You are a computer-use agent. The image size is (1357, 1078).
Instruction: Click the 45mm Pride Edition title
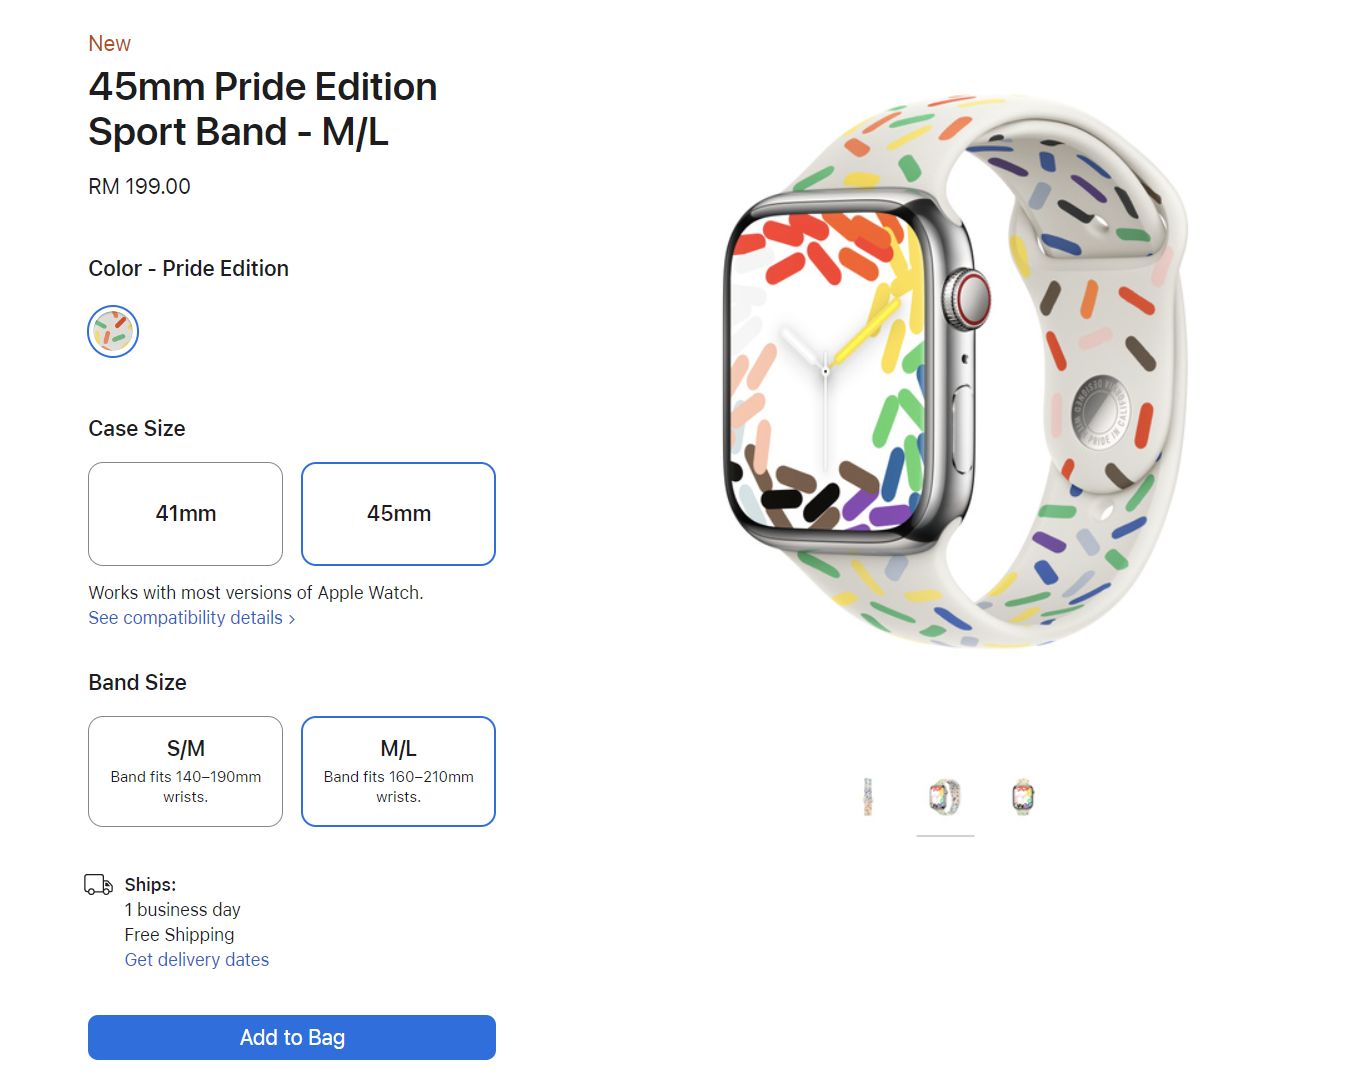262,108
